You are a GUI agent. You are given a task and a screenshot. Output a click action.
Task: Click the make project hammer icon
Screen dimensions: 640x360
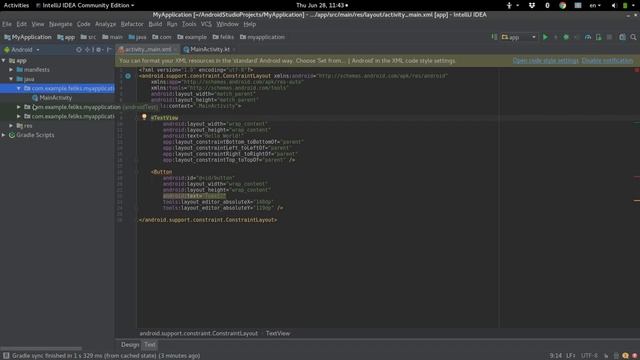point(494,37)
